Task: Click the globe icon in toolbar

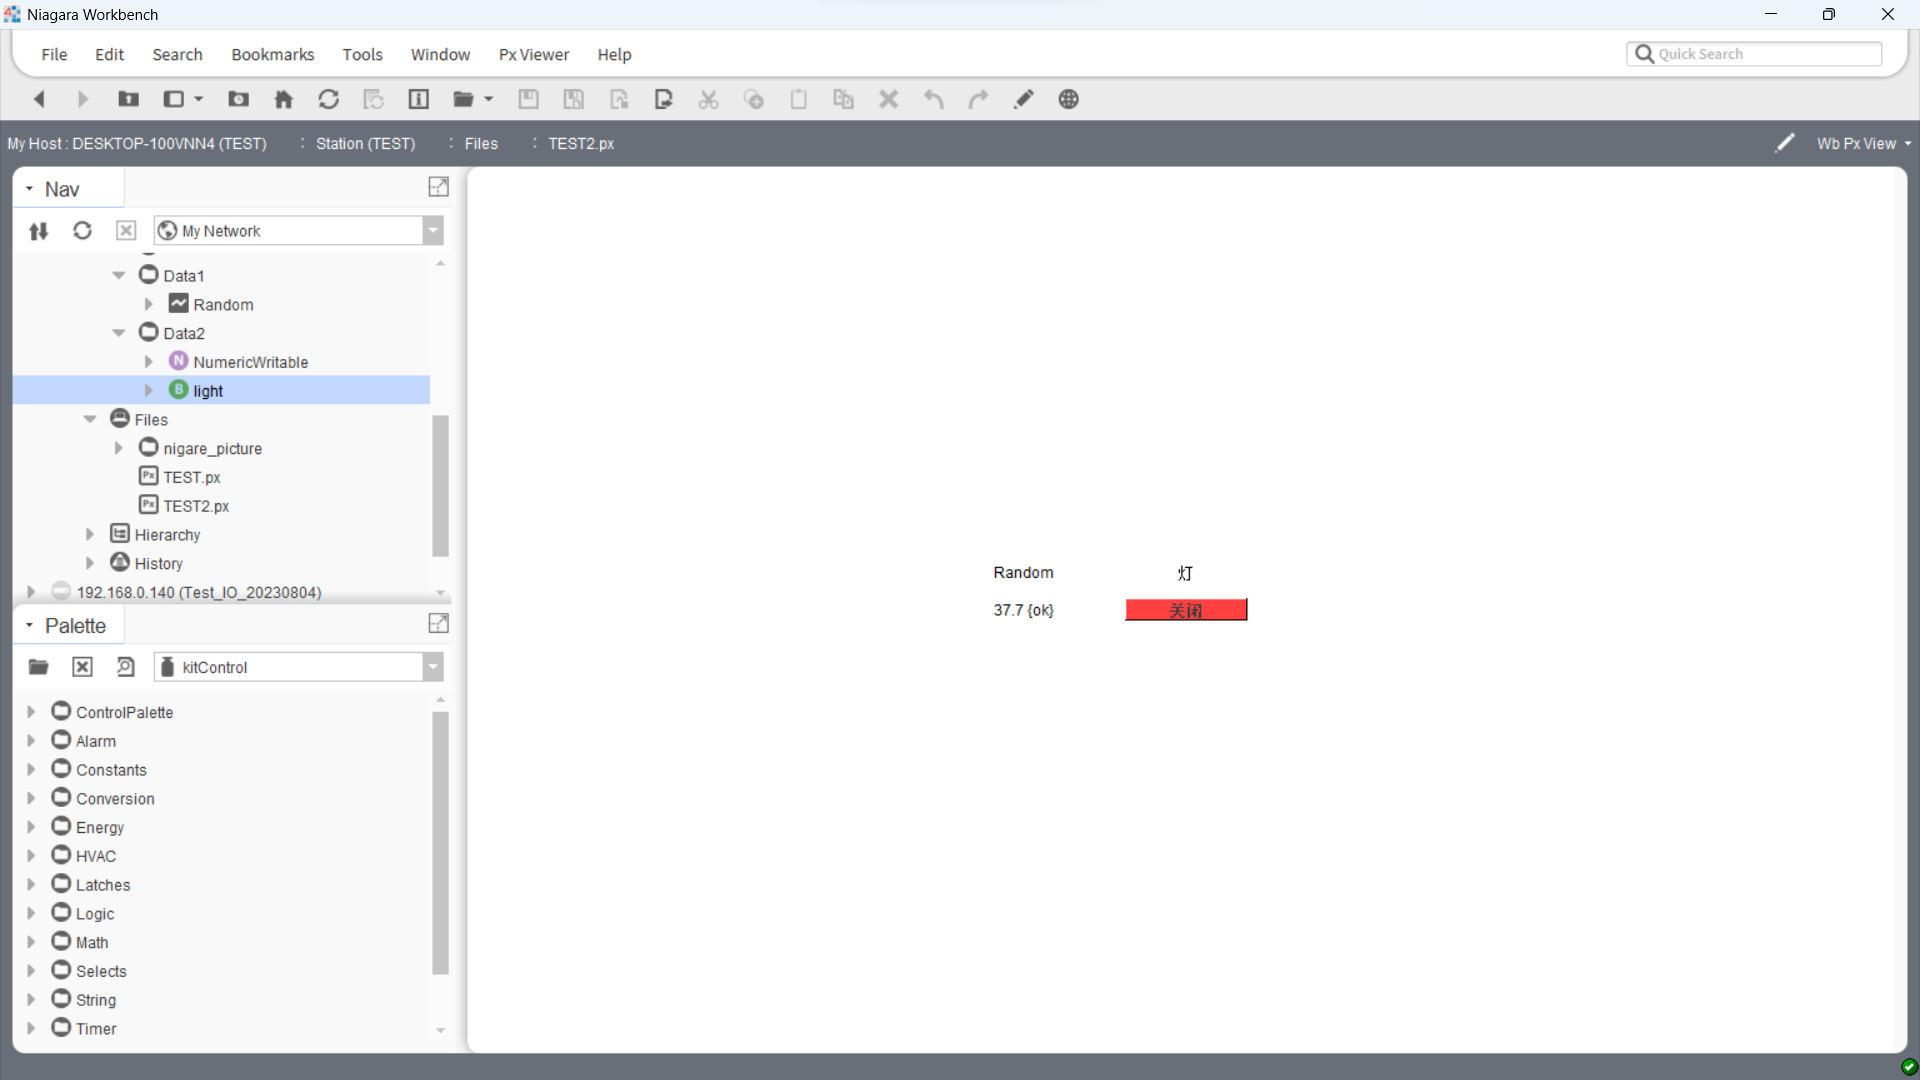Action: [1069, 99]
